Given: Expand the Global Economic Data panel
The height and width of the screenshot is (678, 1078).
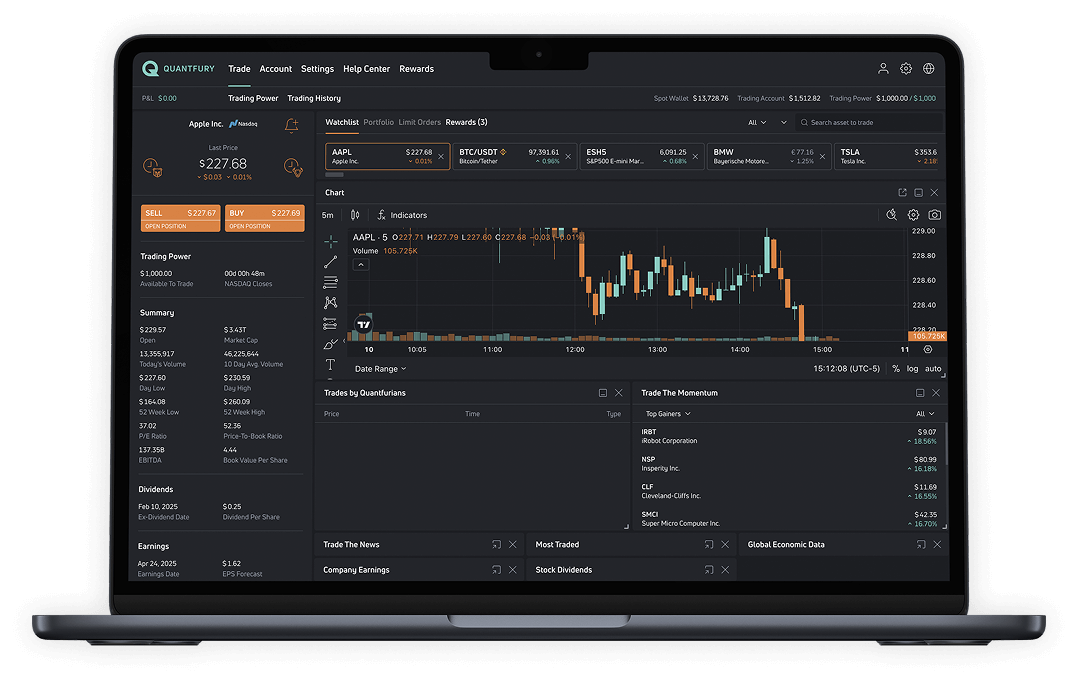Looking at the screenshot, I should 921,545.
